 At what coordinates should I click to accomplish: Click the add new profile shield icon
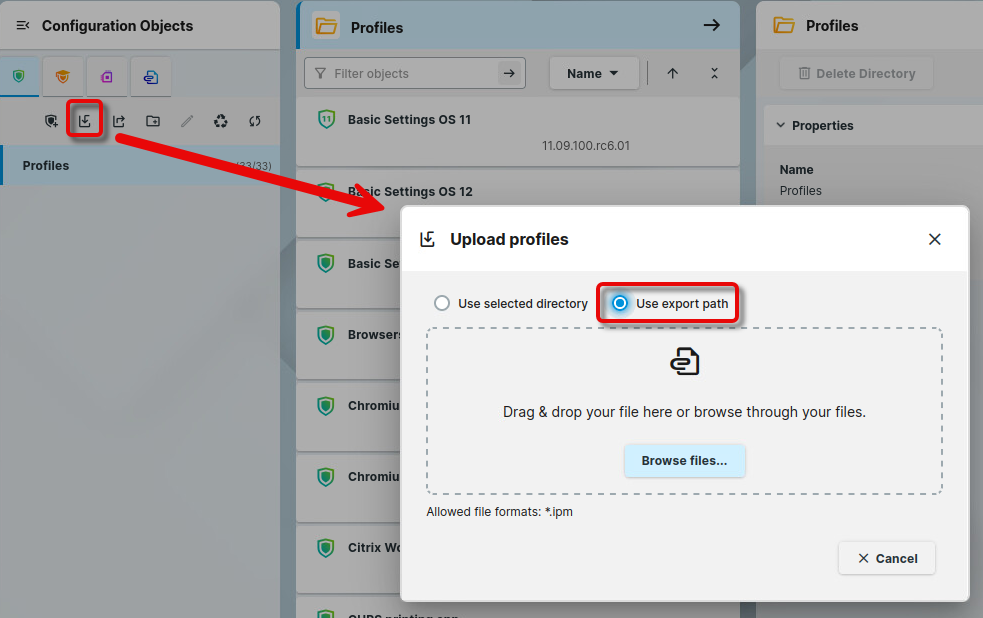pyautogui.click(x=51, y=121)
